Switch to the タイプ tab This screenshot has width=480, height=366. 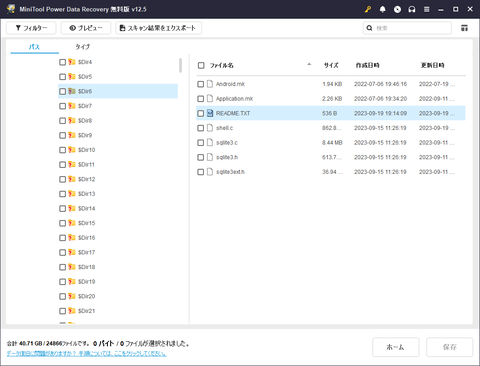[x=82, y=47]
